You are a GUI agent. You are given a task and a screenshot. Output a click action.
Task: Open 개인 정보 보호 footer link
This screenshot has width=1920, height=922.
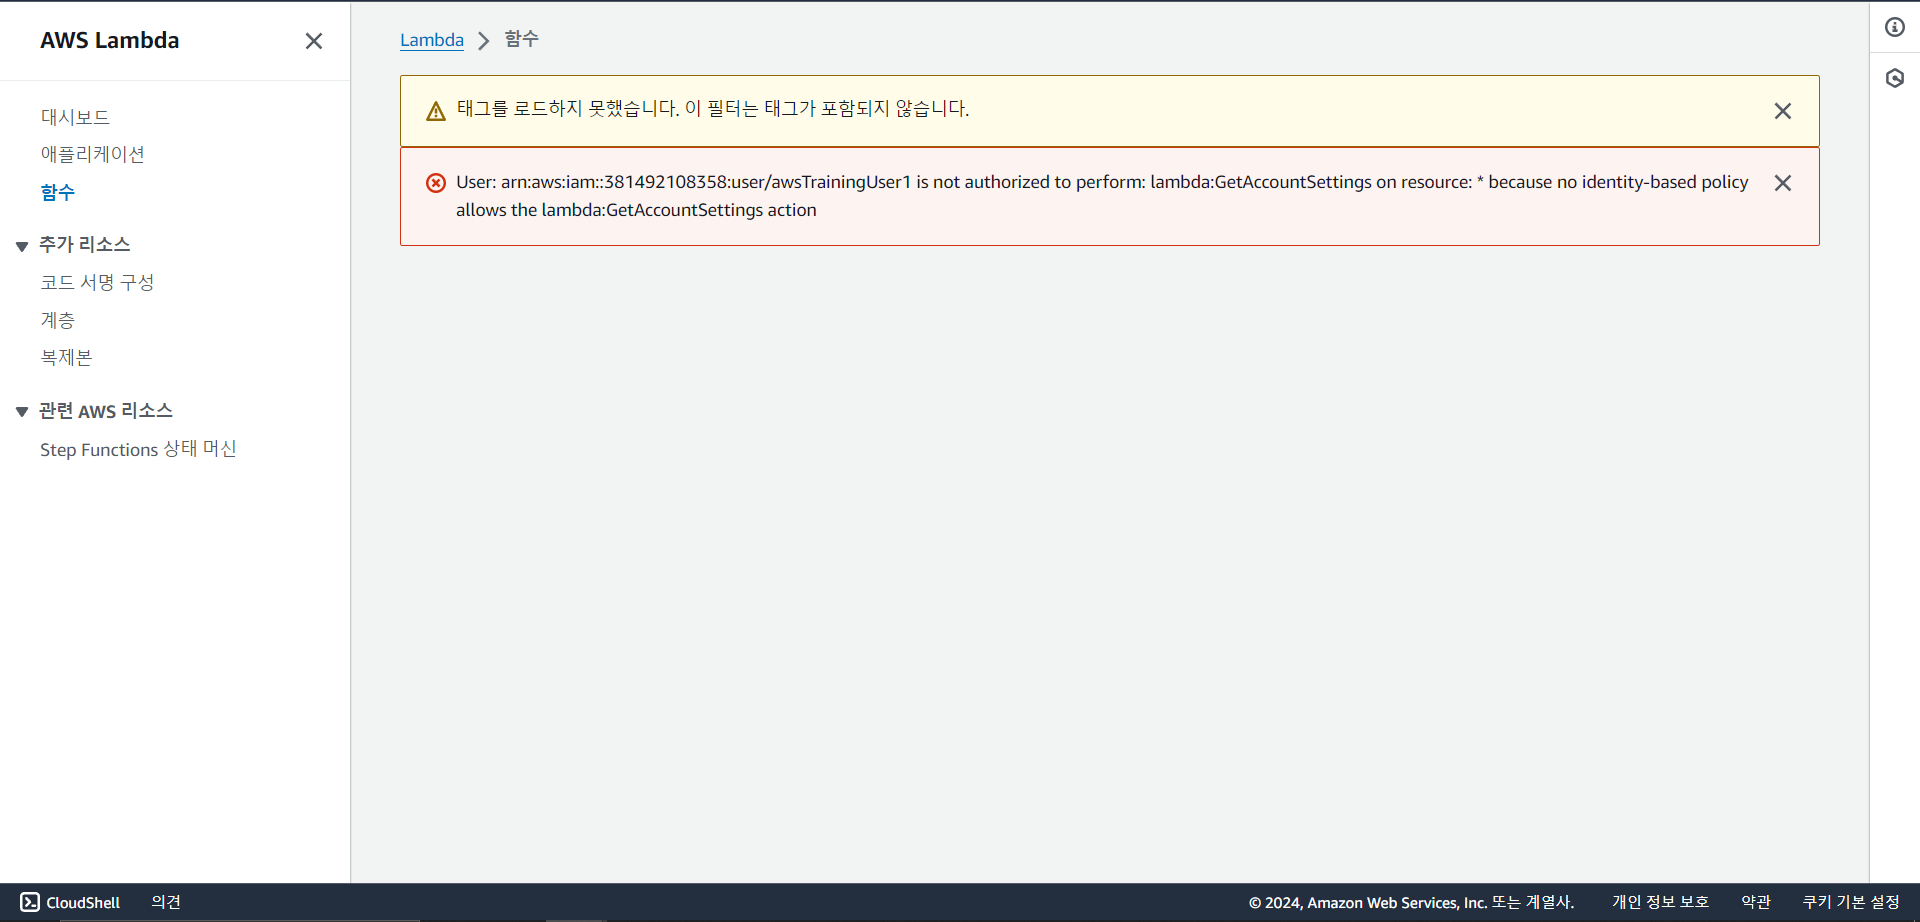(x=1660, y=902)
